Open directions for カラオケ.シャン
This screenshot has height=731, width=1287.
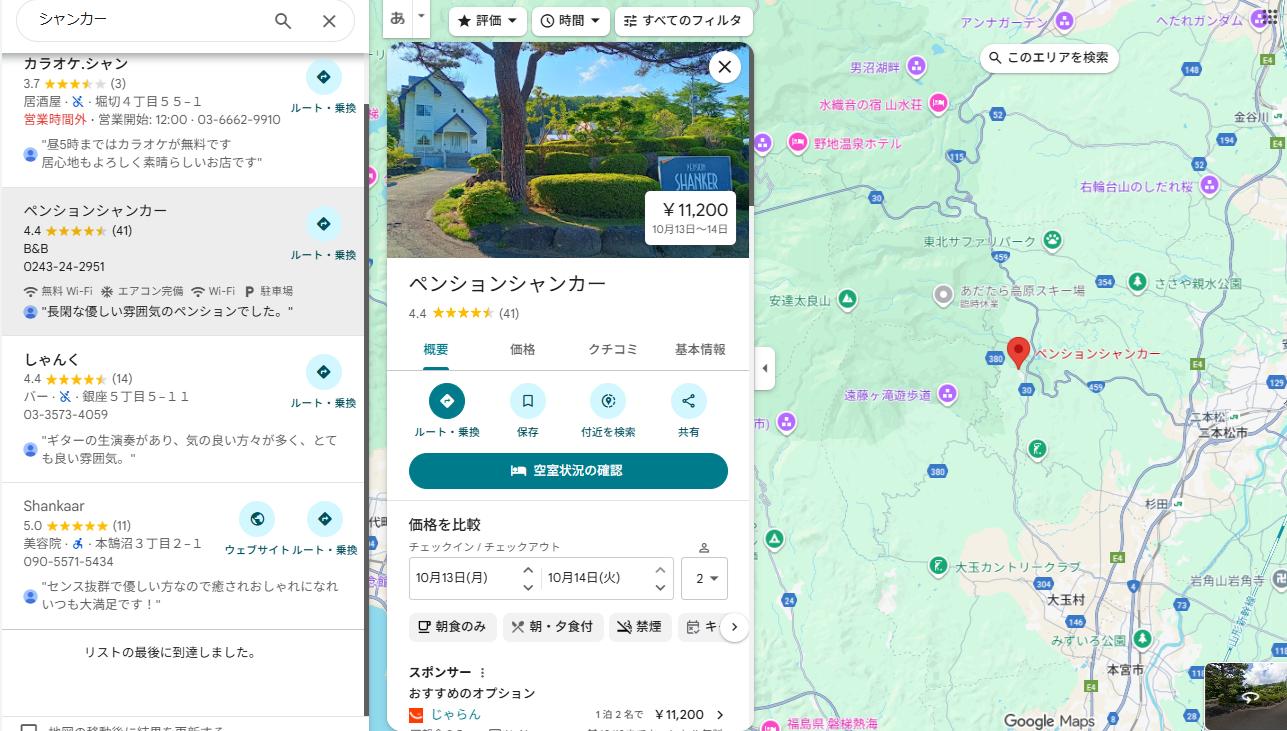[323, 78]
